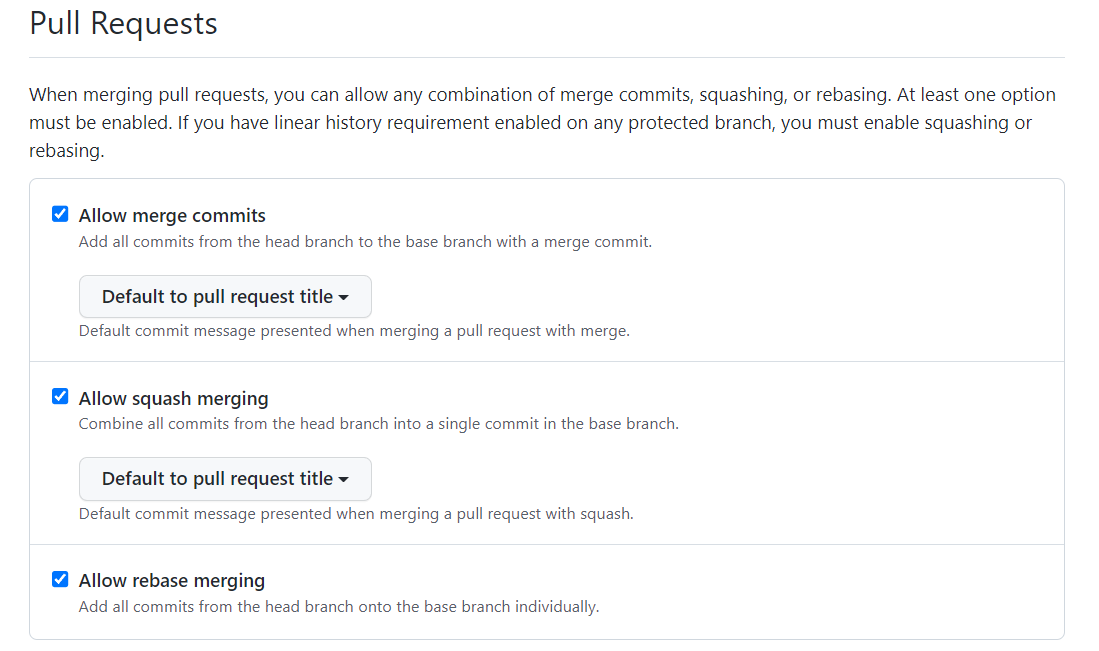Click the "Pull Requests" page heading
Screen dimensions: 1099x651
point(123,23)
